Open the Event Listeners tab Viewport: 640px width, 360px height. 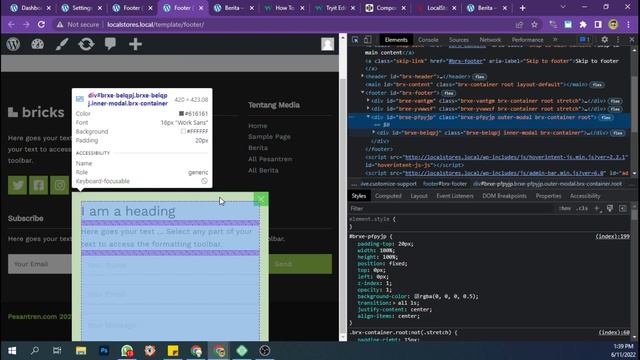point(455,196)
